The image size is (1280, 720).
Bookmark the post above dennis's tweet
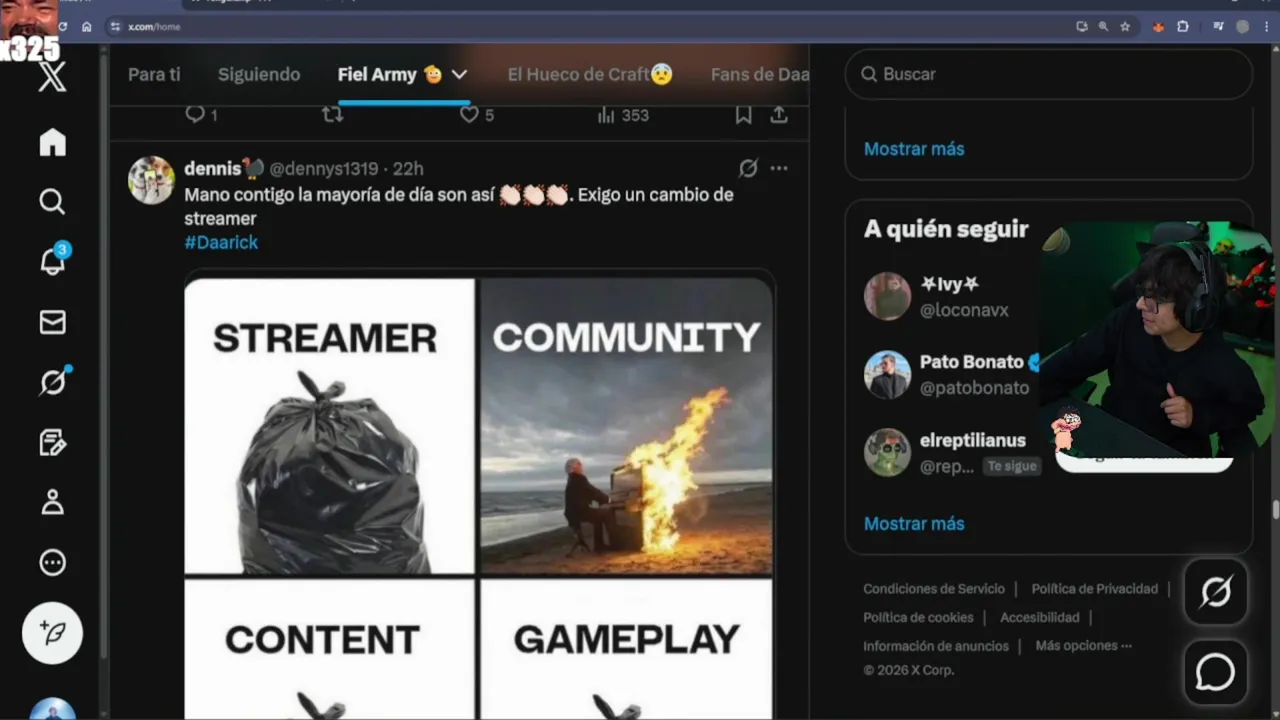[x=743, y=115]
